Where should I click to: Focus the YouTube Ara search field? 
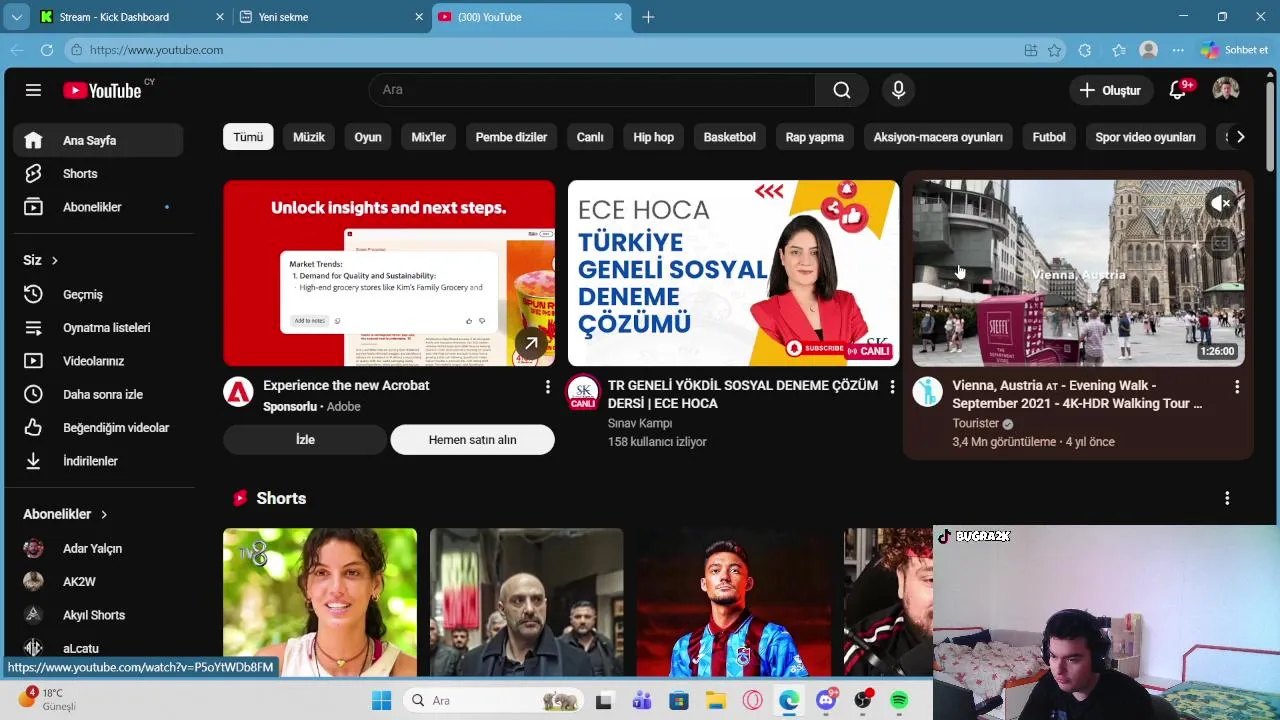(x=592, y=90)
